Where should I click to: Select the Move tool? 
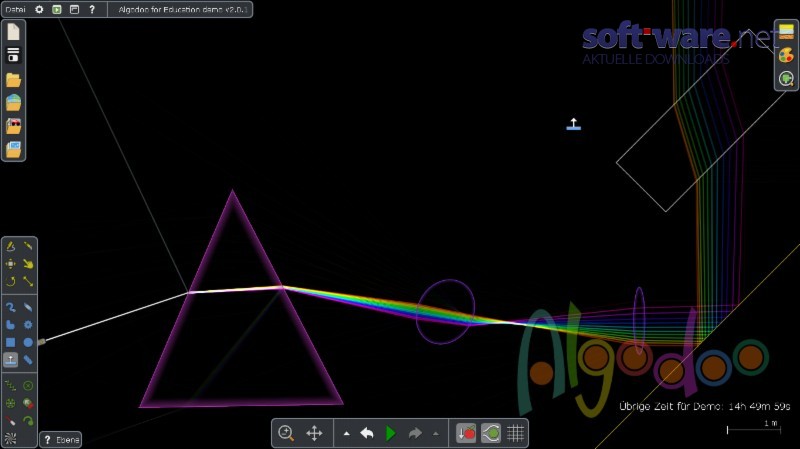10,264
